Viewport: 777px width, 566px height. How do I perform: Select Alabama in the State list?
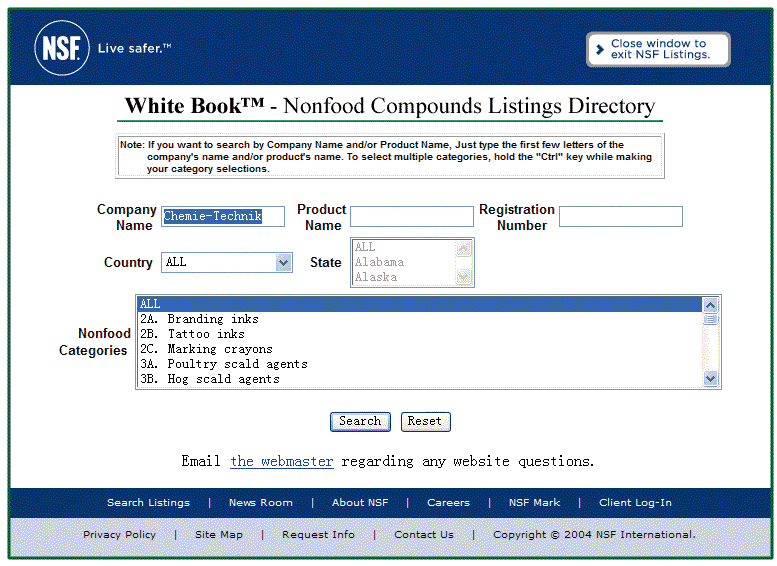pyautogui.click(x=404, y=262)
